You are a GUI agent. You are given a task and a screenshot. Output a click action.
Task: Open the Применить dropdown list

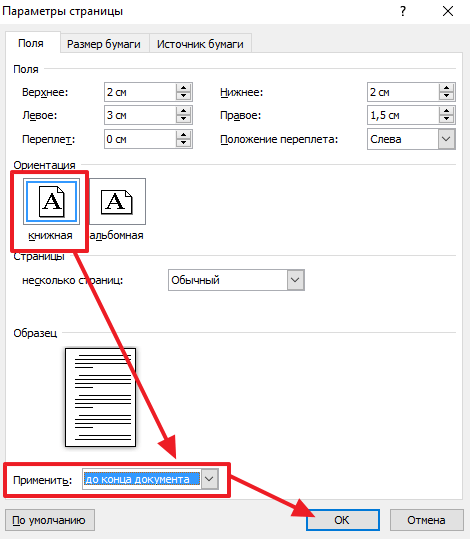pyautogui.click(x=209, y=479)
